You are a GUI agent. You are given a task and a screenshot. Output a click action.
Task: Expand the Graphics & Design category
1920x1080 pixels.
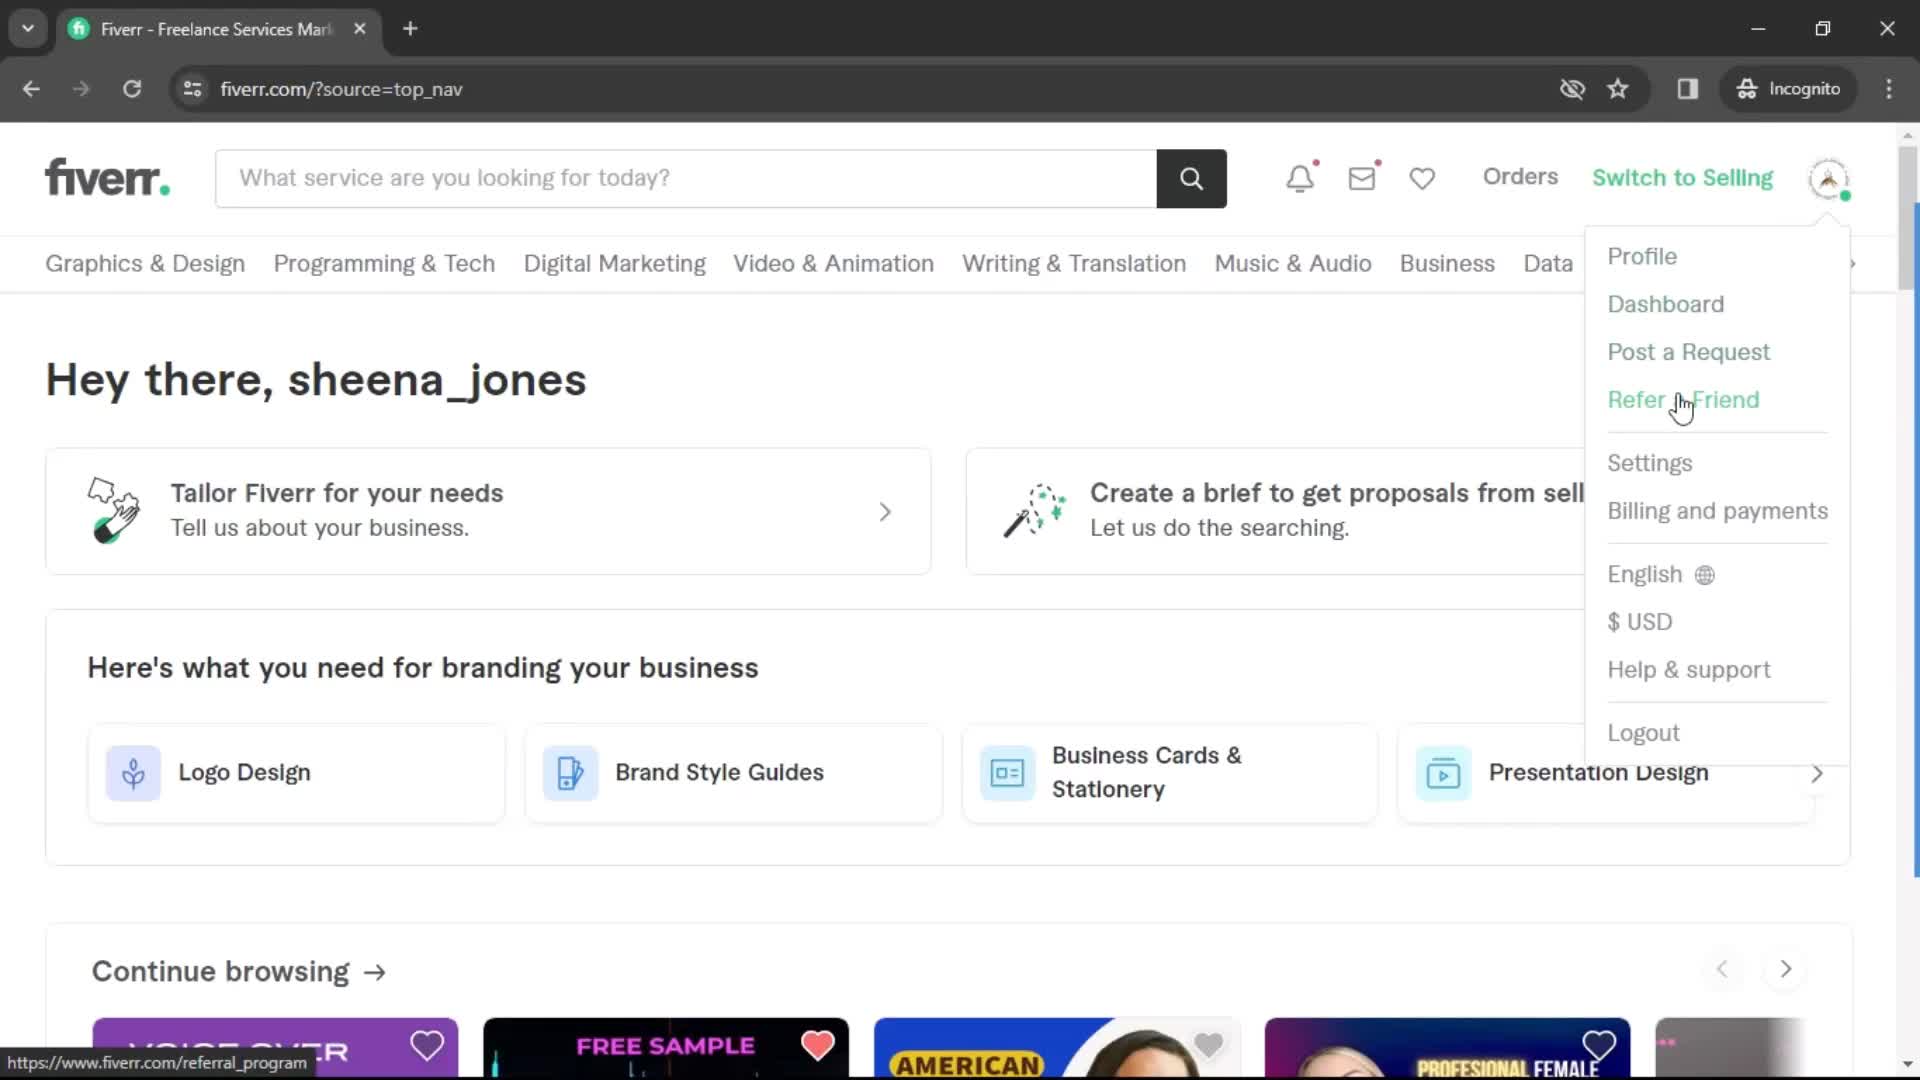point(145,264)
